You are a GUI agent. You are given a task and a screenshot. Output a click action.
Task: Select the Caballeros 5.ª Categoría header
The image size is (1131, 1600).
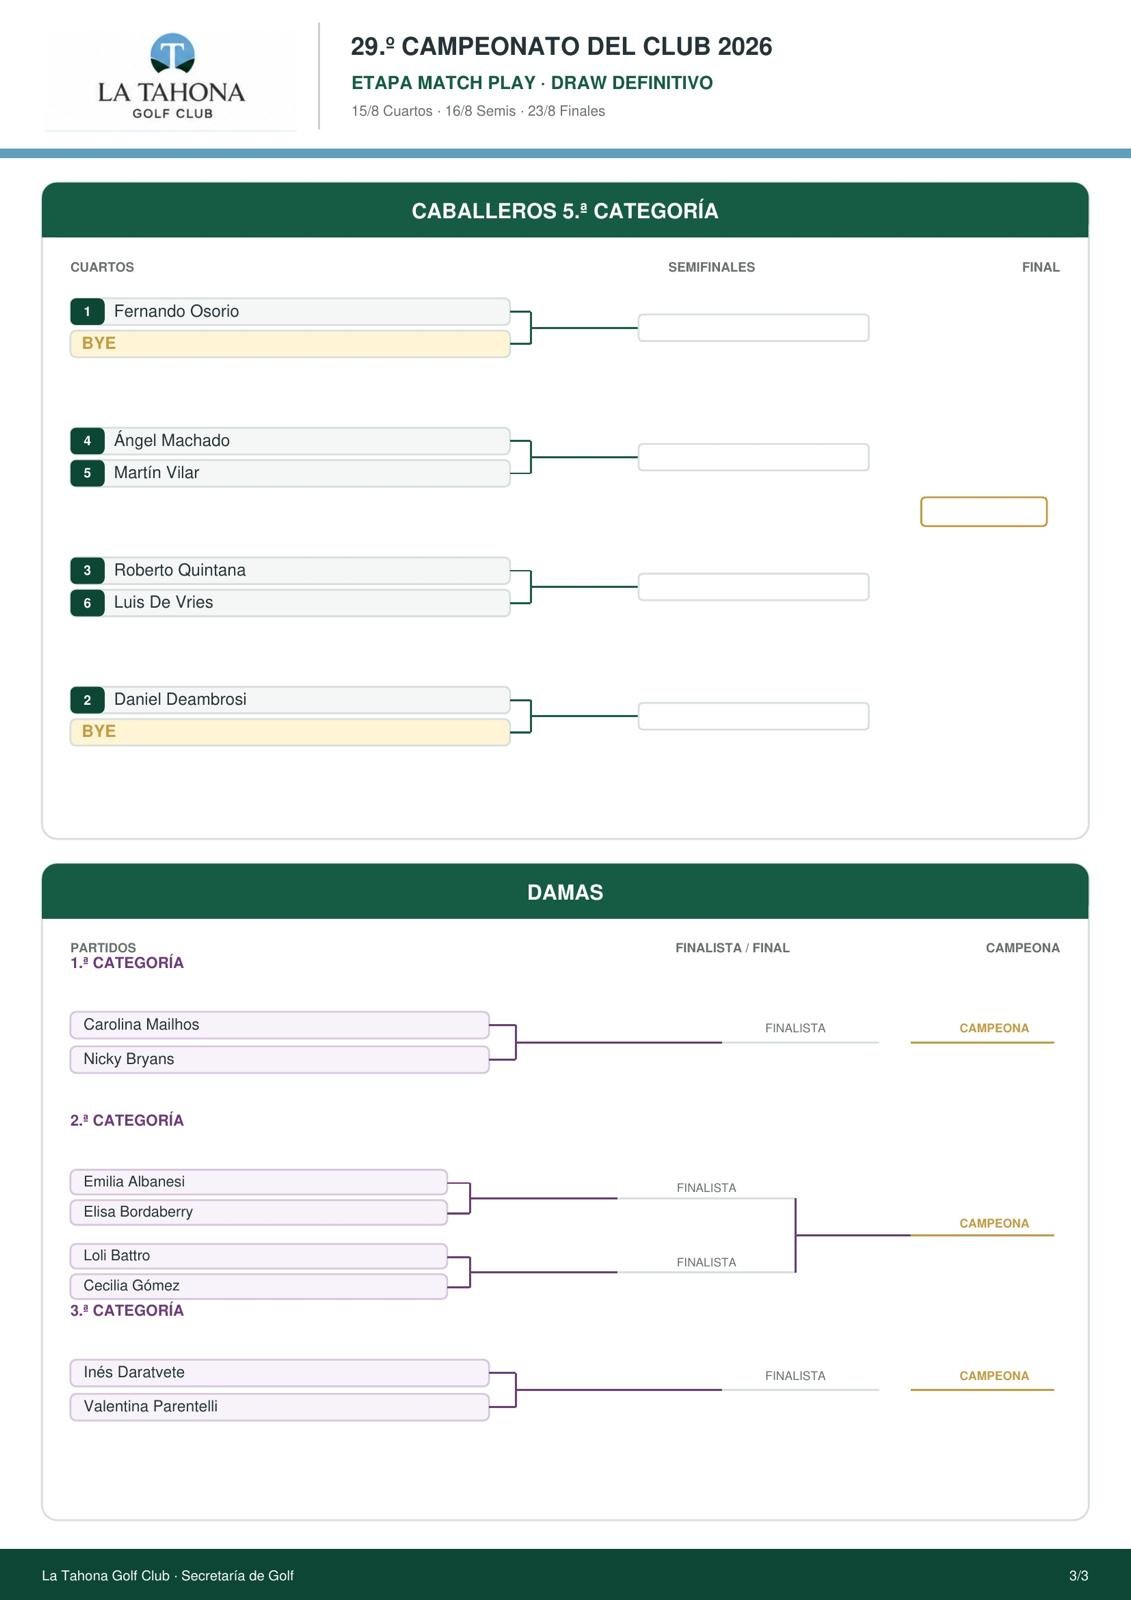tap(565, 210)
